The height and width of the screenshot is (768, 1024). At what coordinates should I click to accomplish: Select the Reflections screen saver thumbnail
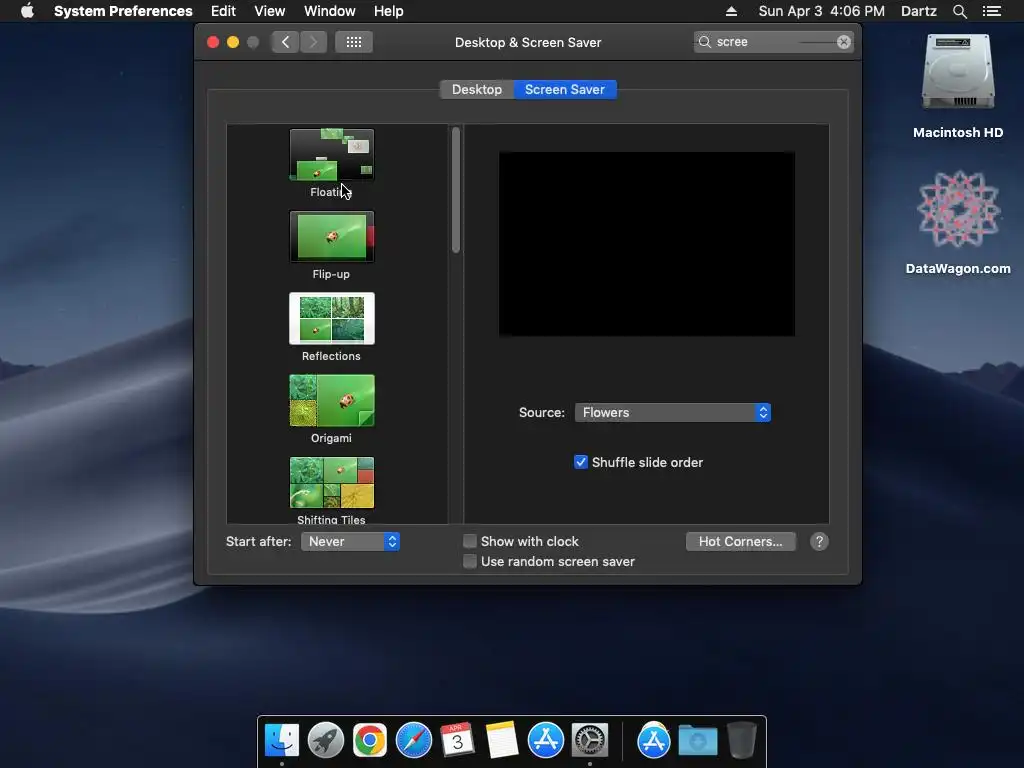(x=332, y=319)
